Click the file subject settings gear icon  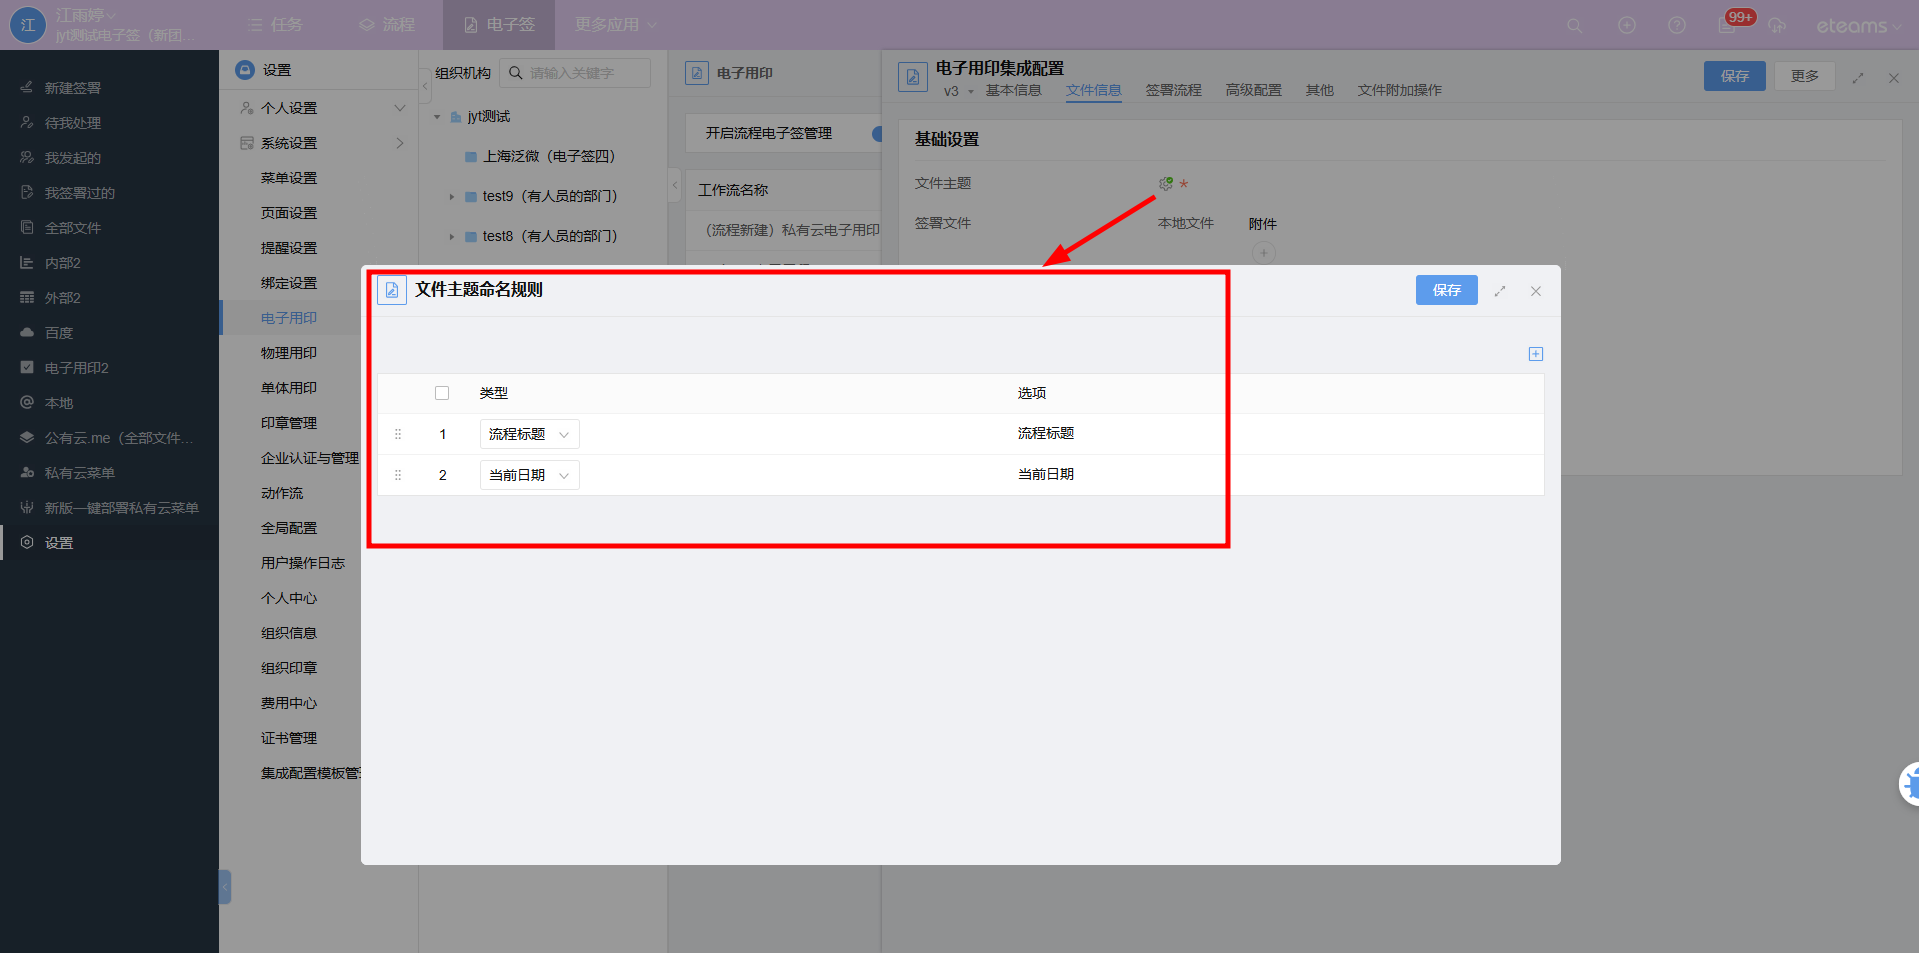(x=1165, y=184)
